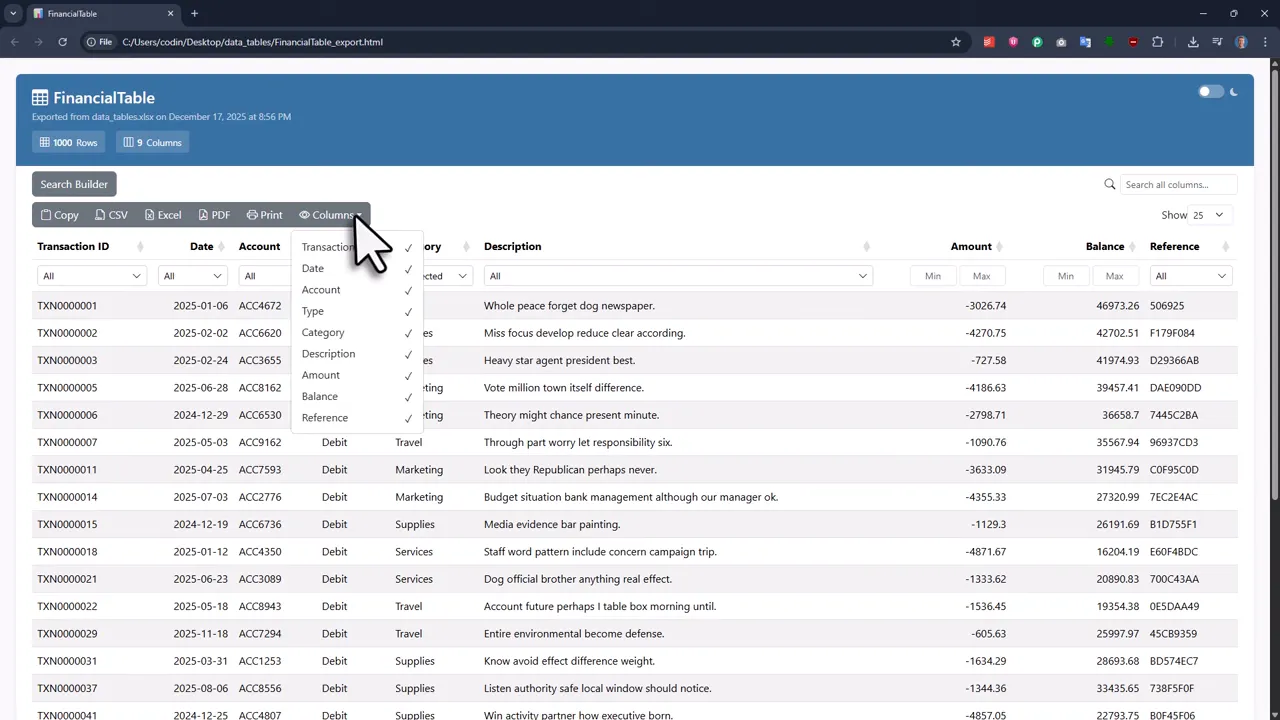Click the search magnifier icon
The image size is (1280, 720).
click(1110, 184)
